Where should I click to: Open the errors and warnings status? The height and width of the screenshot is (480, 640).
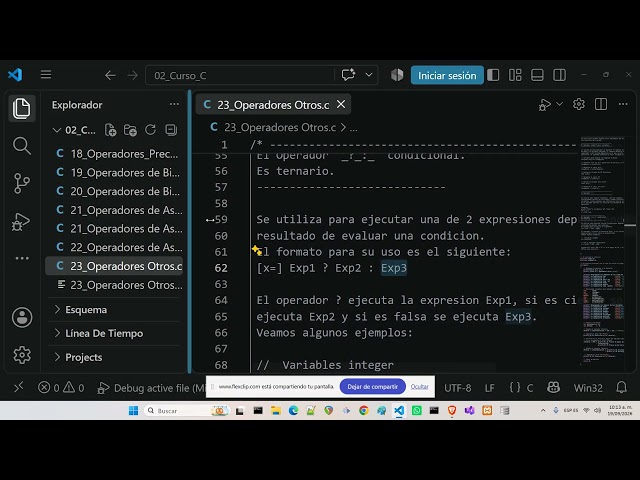pos(61,388)
